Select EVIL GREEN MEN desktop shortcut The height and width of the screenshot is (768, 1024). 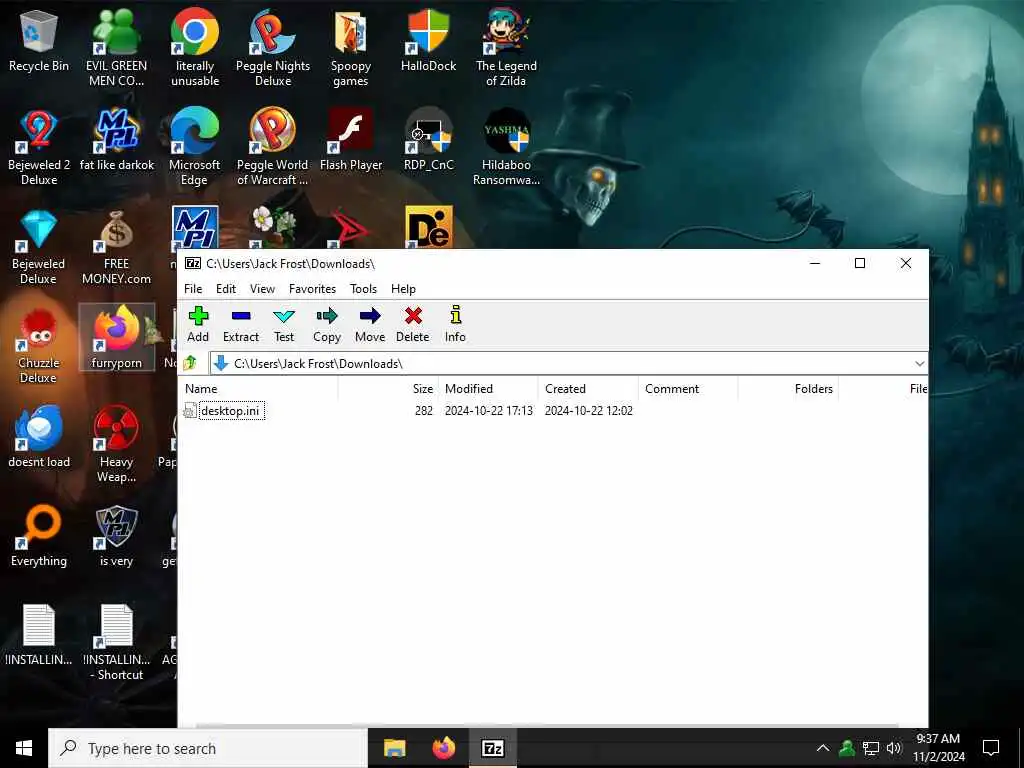116,49
